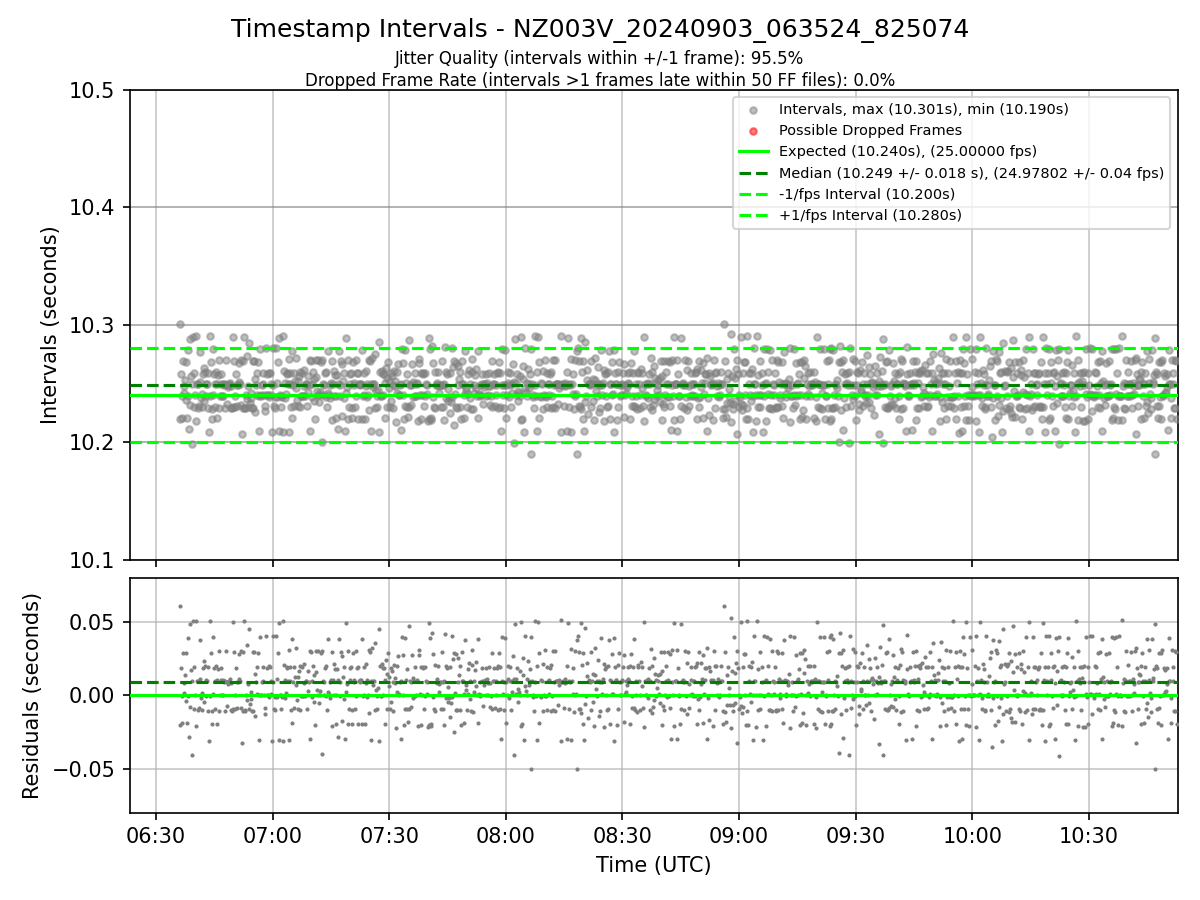
Task: Click the solid green Expected legend line
Action: coord(754,151)
